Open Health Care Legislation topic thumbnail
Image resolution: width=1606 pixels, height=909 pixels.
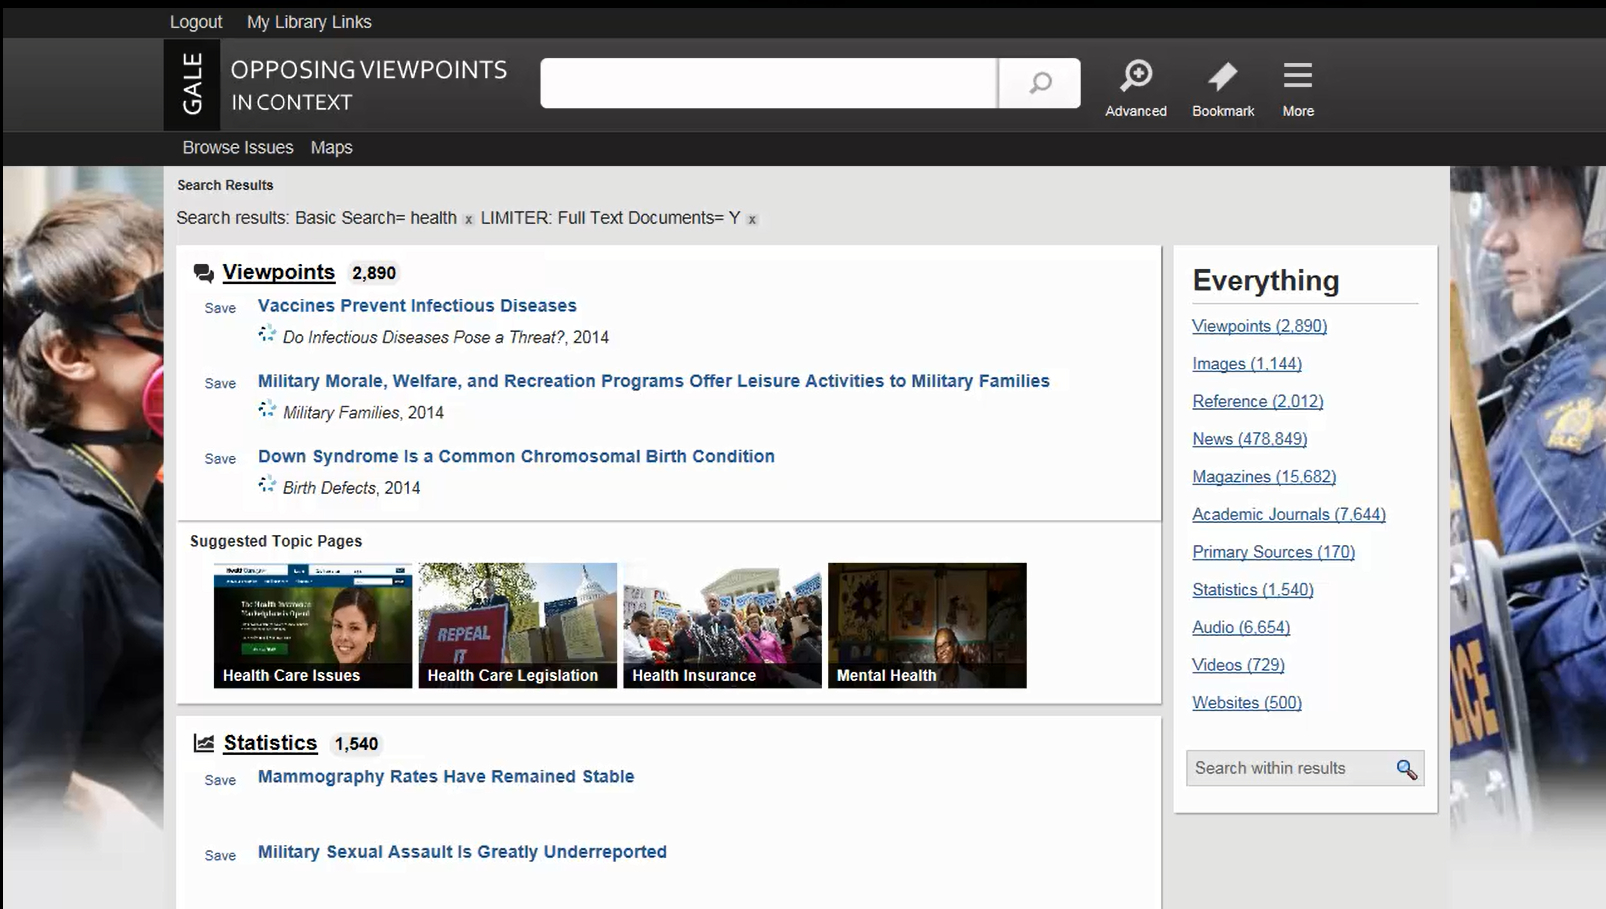(x=518, y=625)
